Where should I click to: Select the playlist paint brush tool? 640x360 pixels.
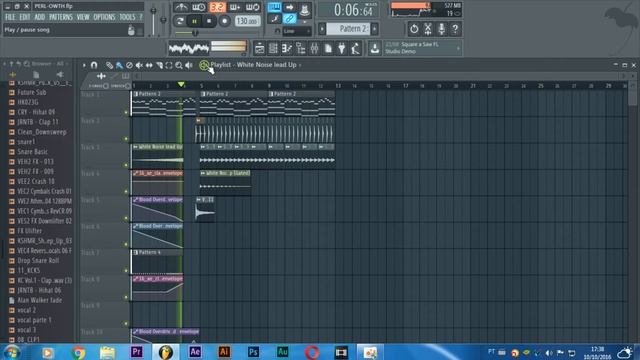[119, 65]
